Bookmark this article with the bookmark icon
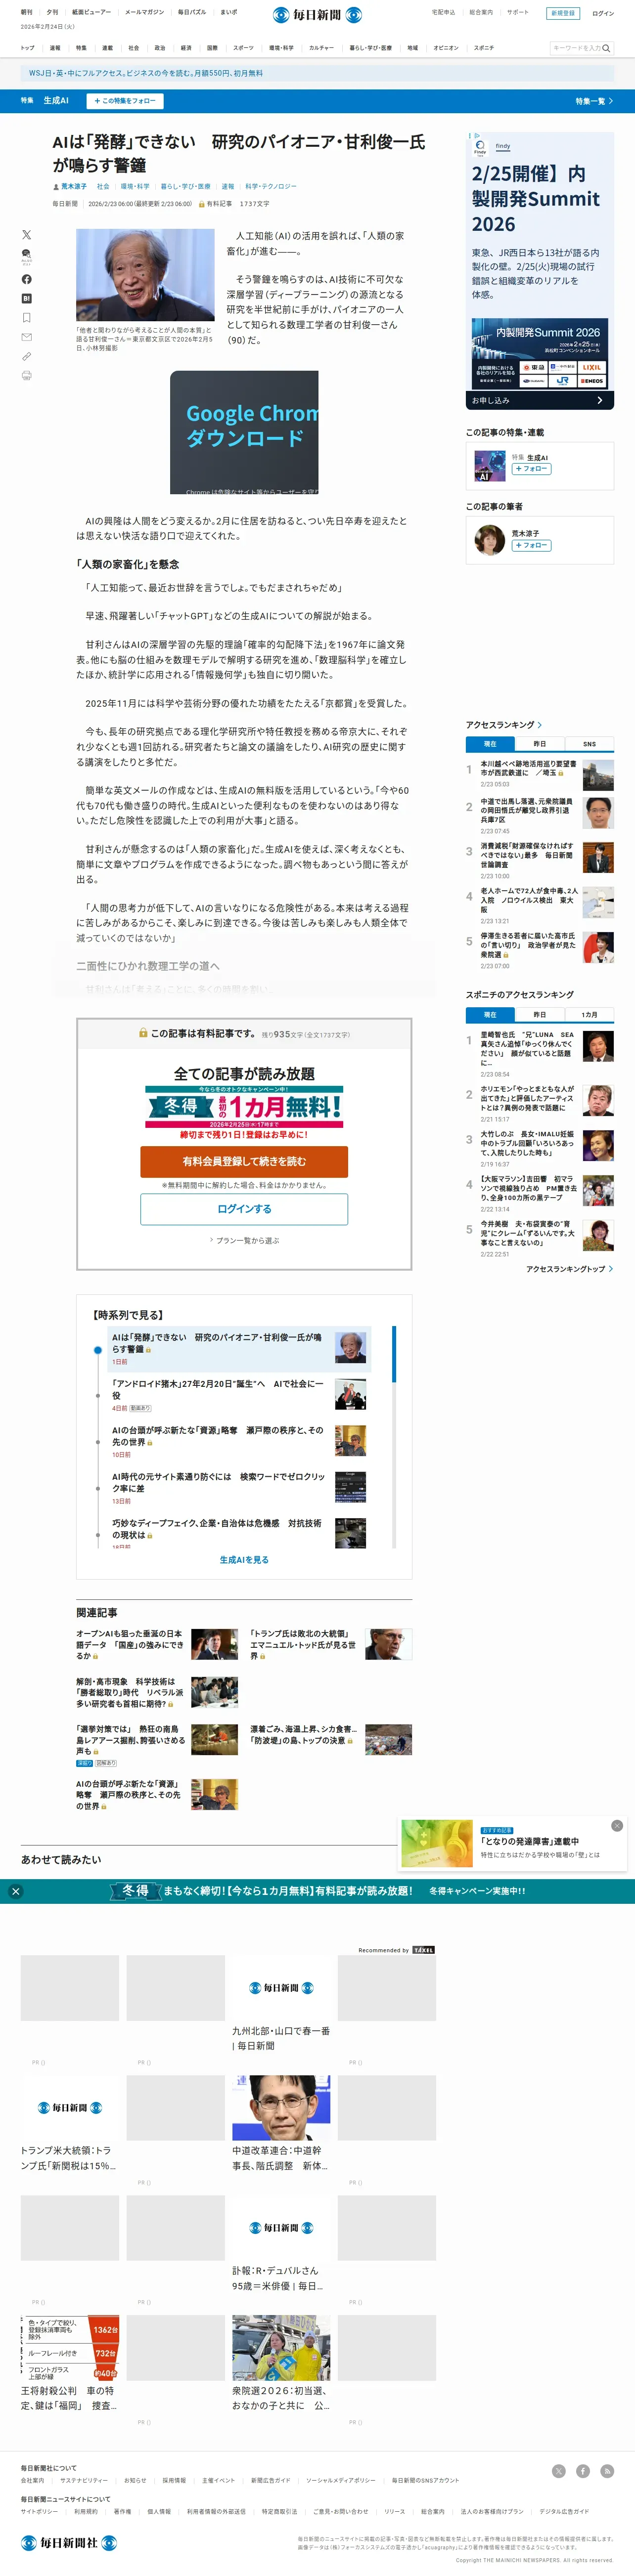 click(26, 317)
